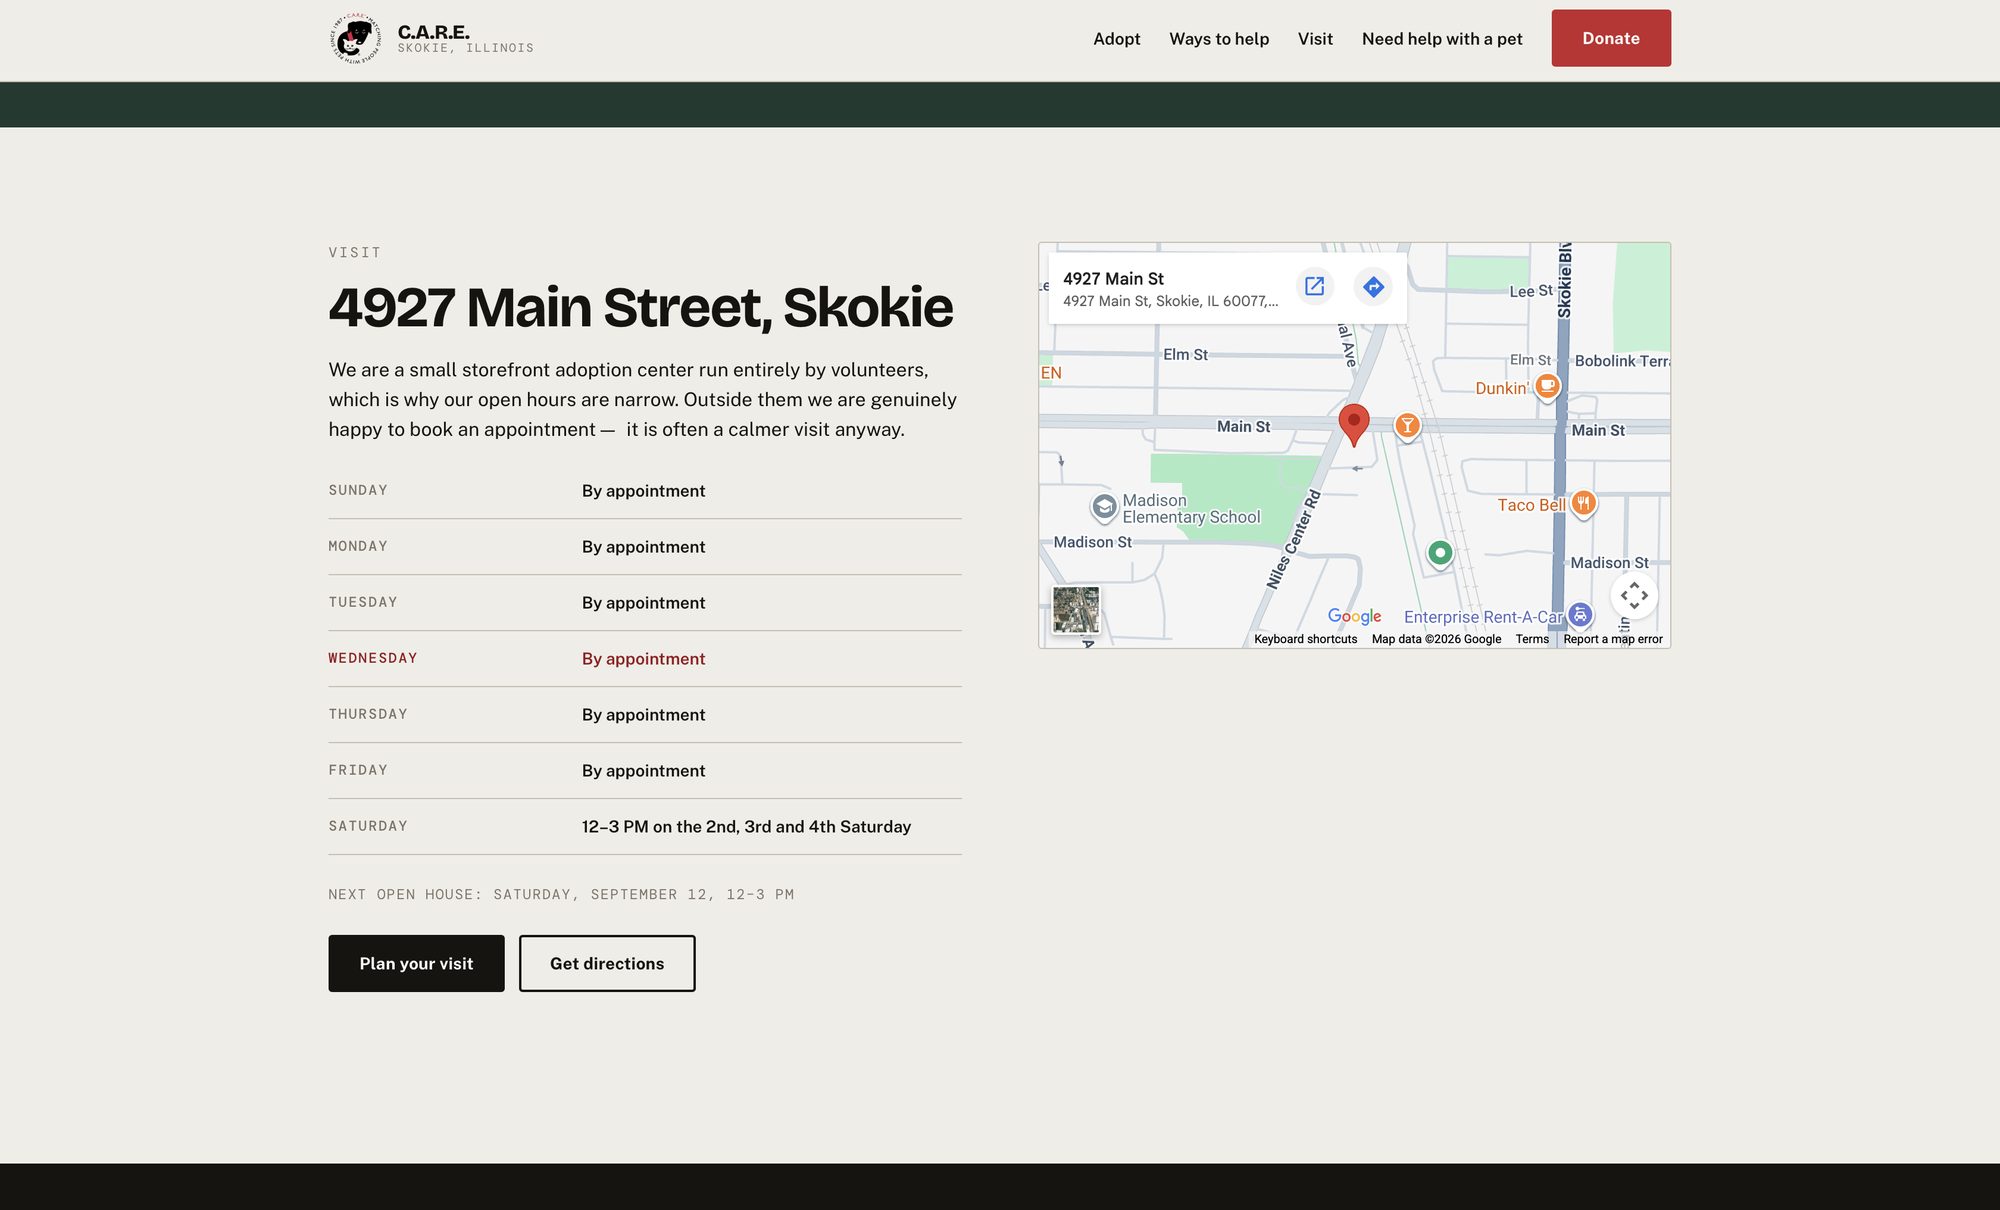Image resolution: width=2000 pixels, height=1210 pixels.
Task: Open Need help with a pet
Action: (x=1442, y=39)
